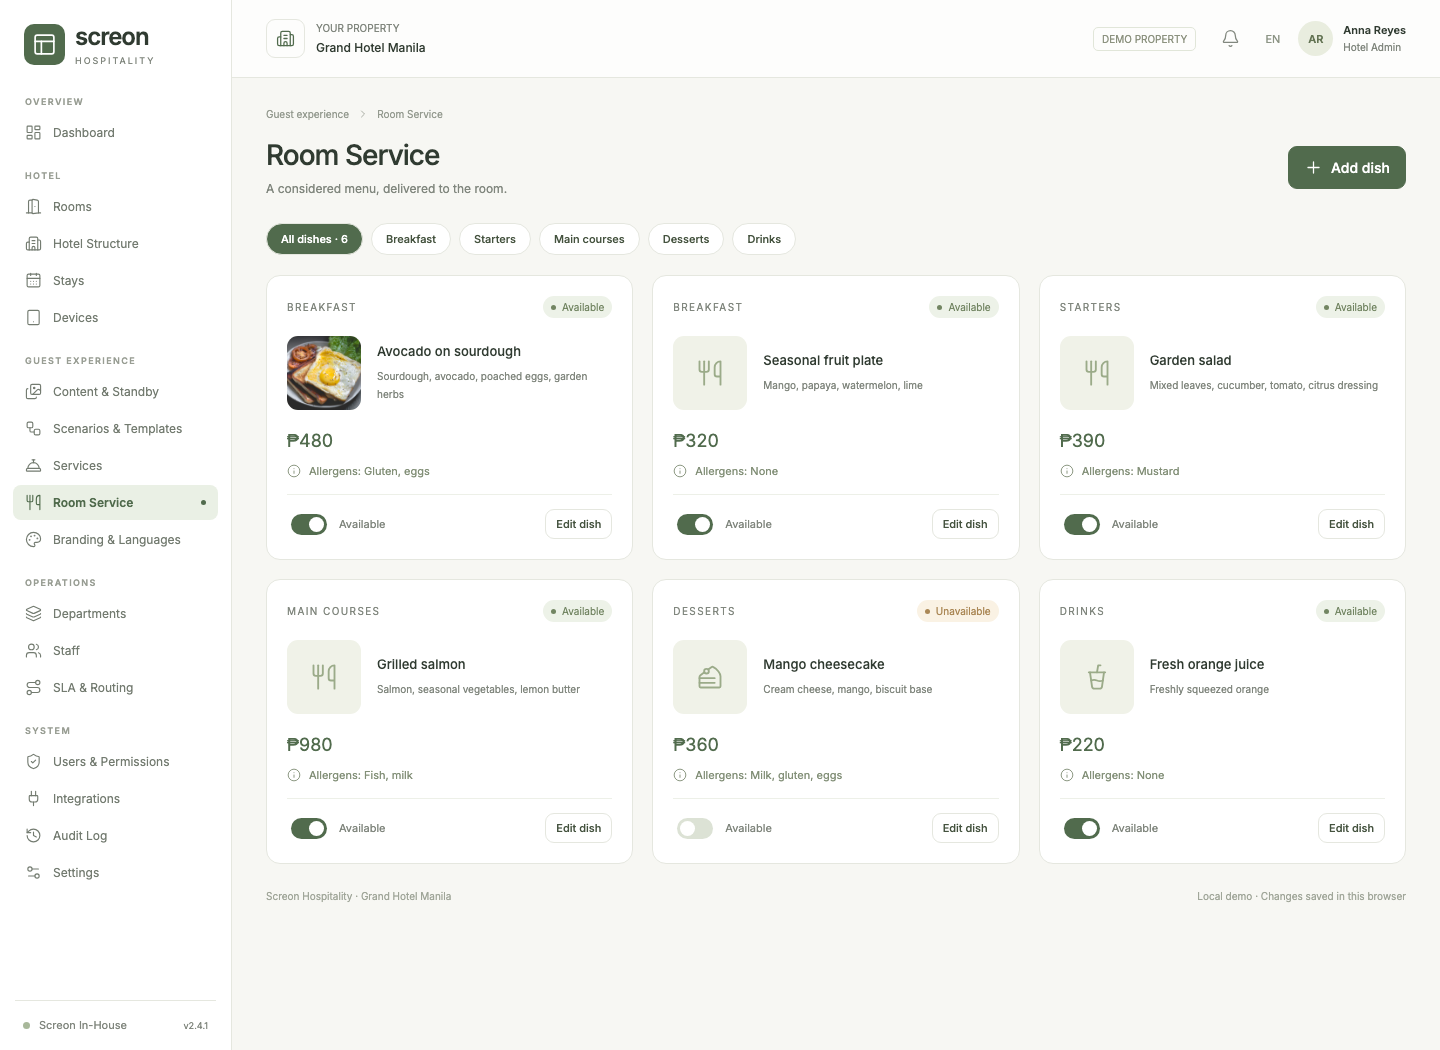Click the Demo Property badge
1440x1050 pixels.
click(x=1144, y=39)
